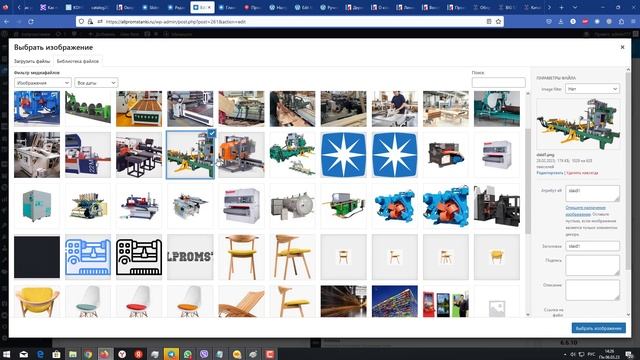Select the black outline factory icon thumbnail
640x360 pixels.
pos(139,257)
